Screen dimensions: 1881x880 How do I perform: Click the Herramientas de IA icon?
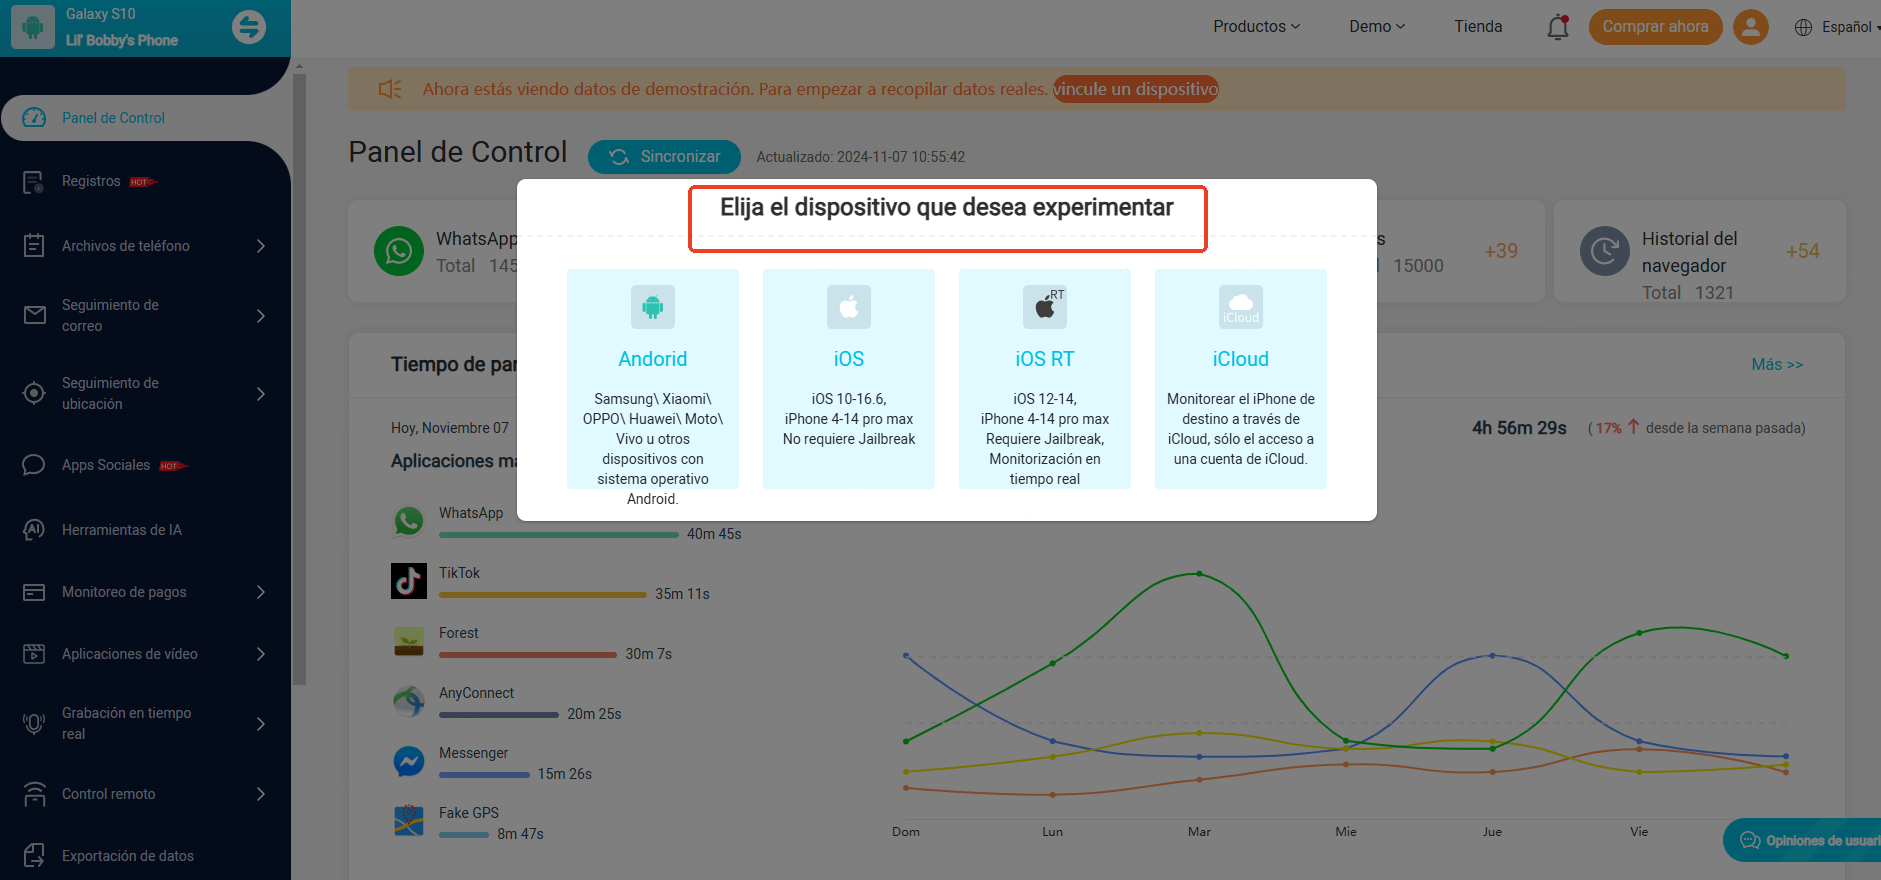tap(34, 529)
